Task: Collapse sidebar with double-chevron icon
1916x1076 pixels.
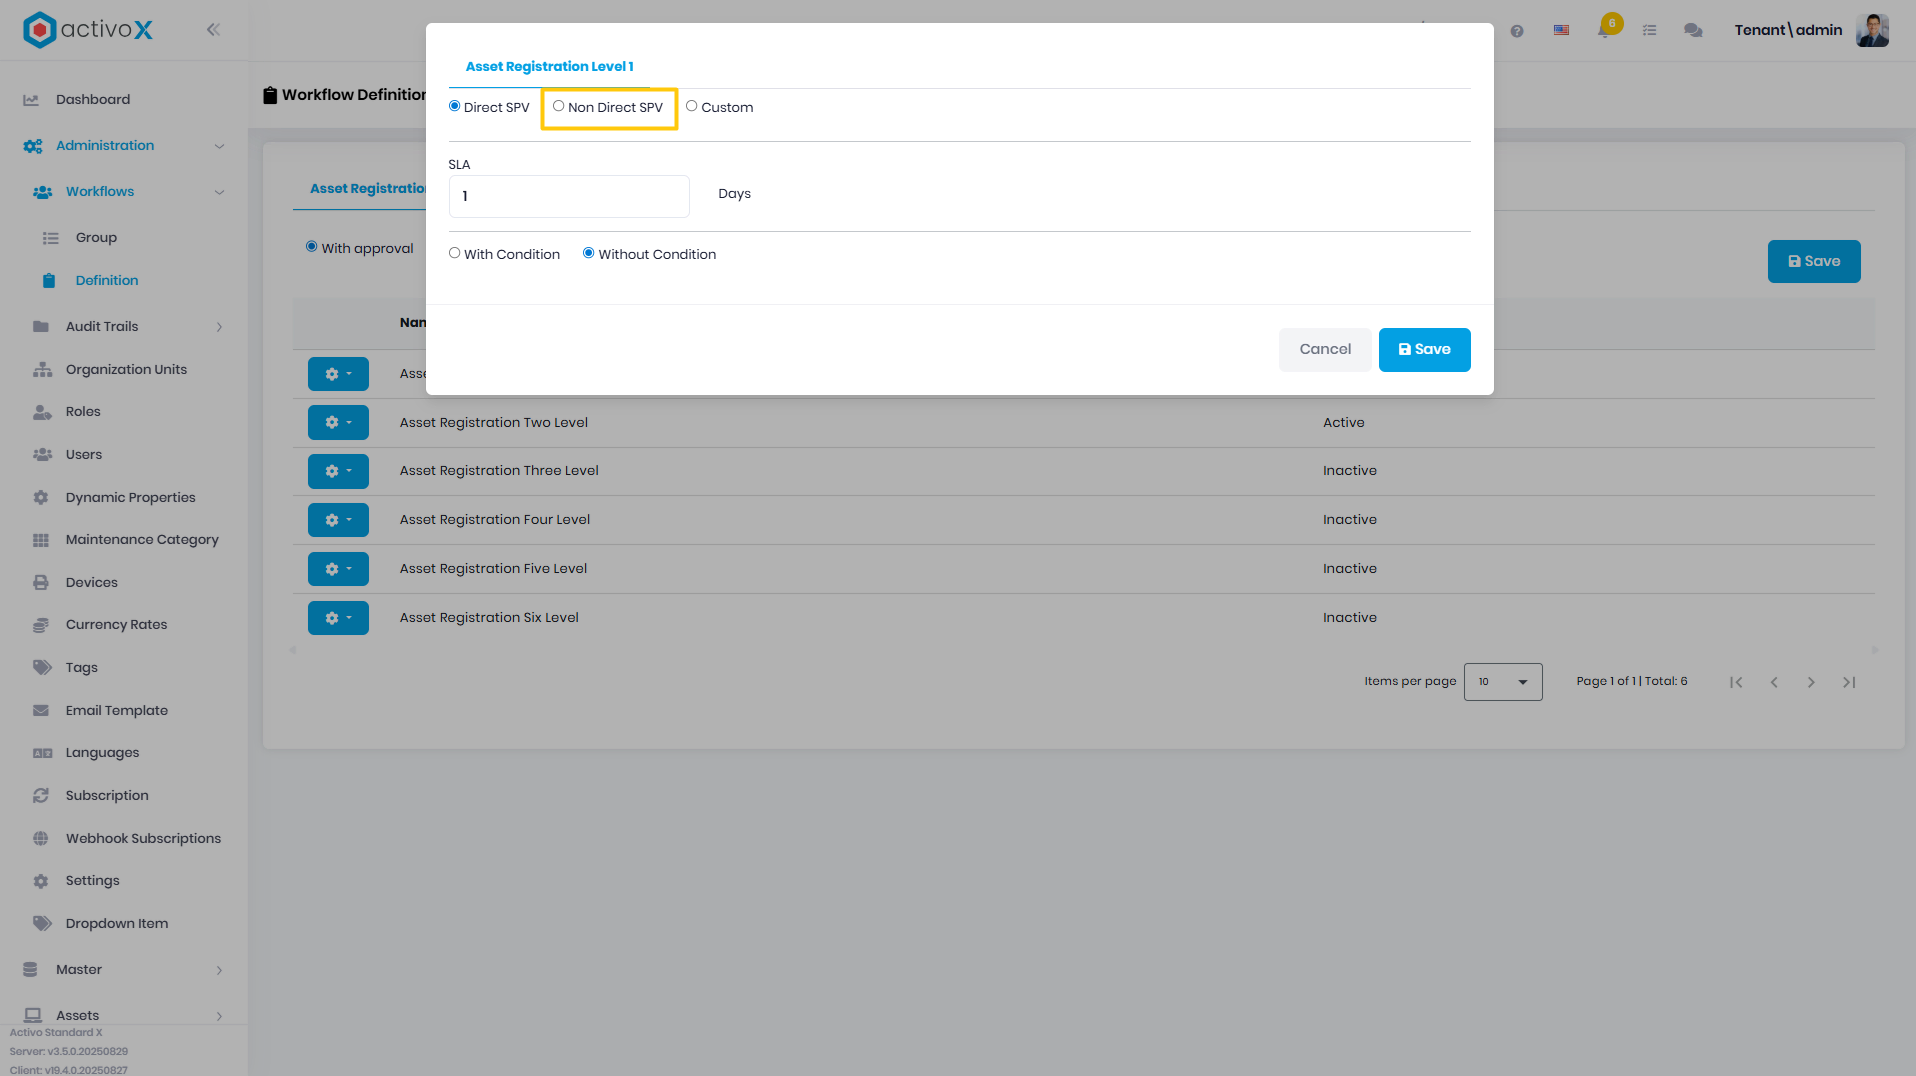Action: pyautogui.click(x=213, y=30)
